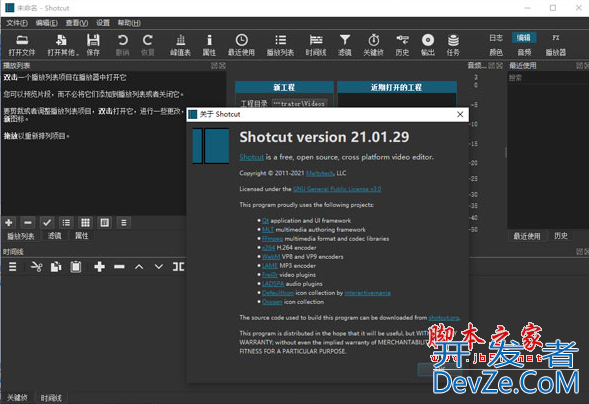Open the 历史 history toolbar icon
Image resolution: width=589 pixels, height=404 pixels.
402,45
